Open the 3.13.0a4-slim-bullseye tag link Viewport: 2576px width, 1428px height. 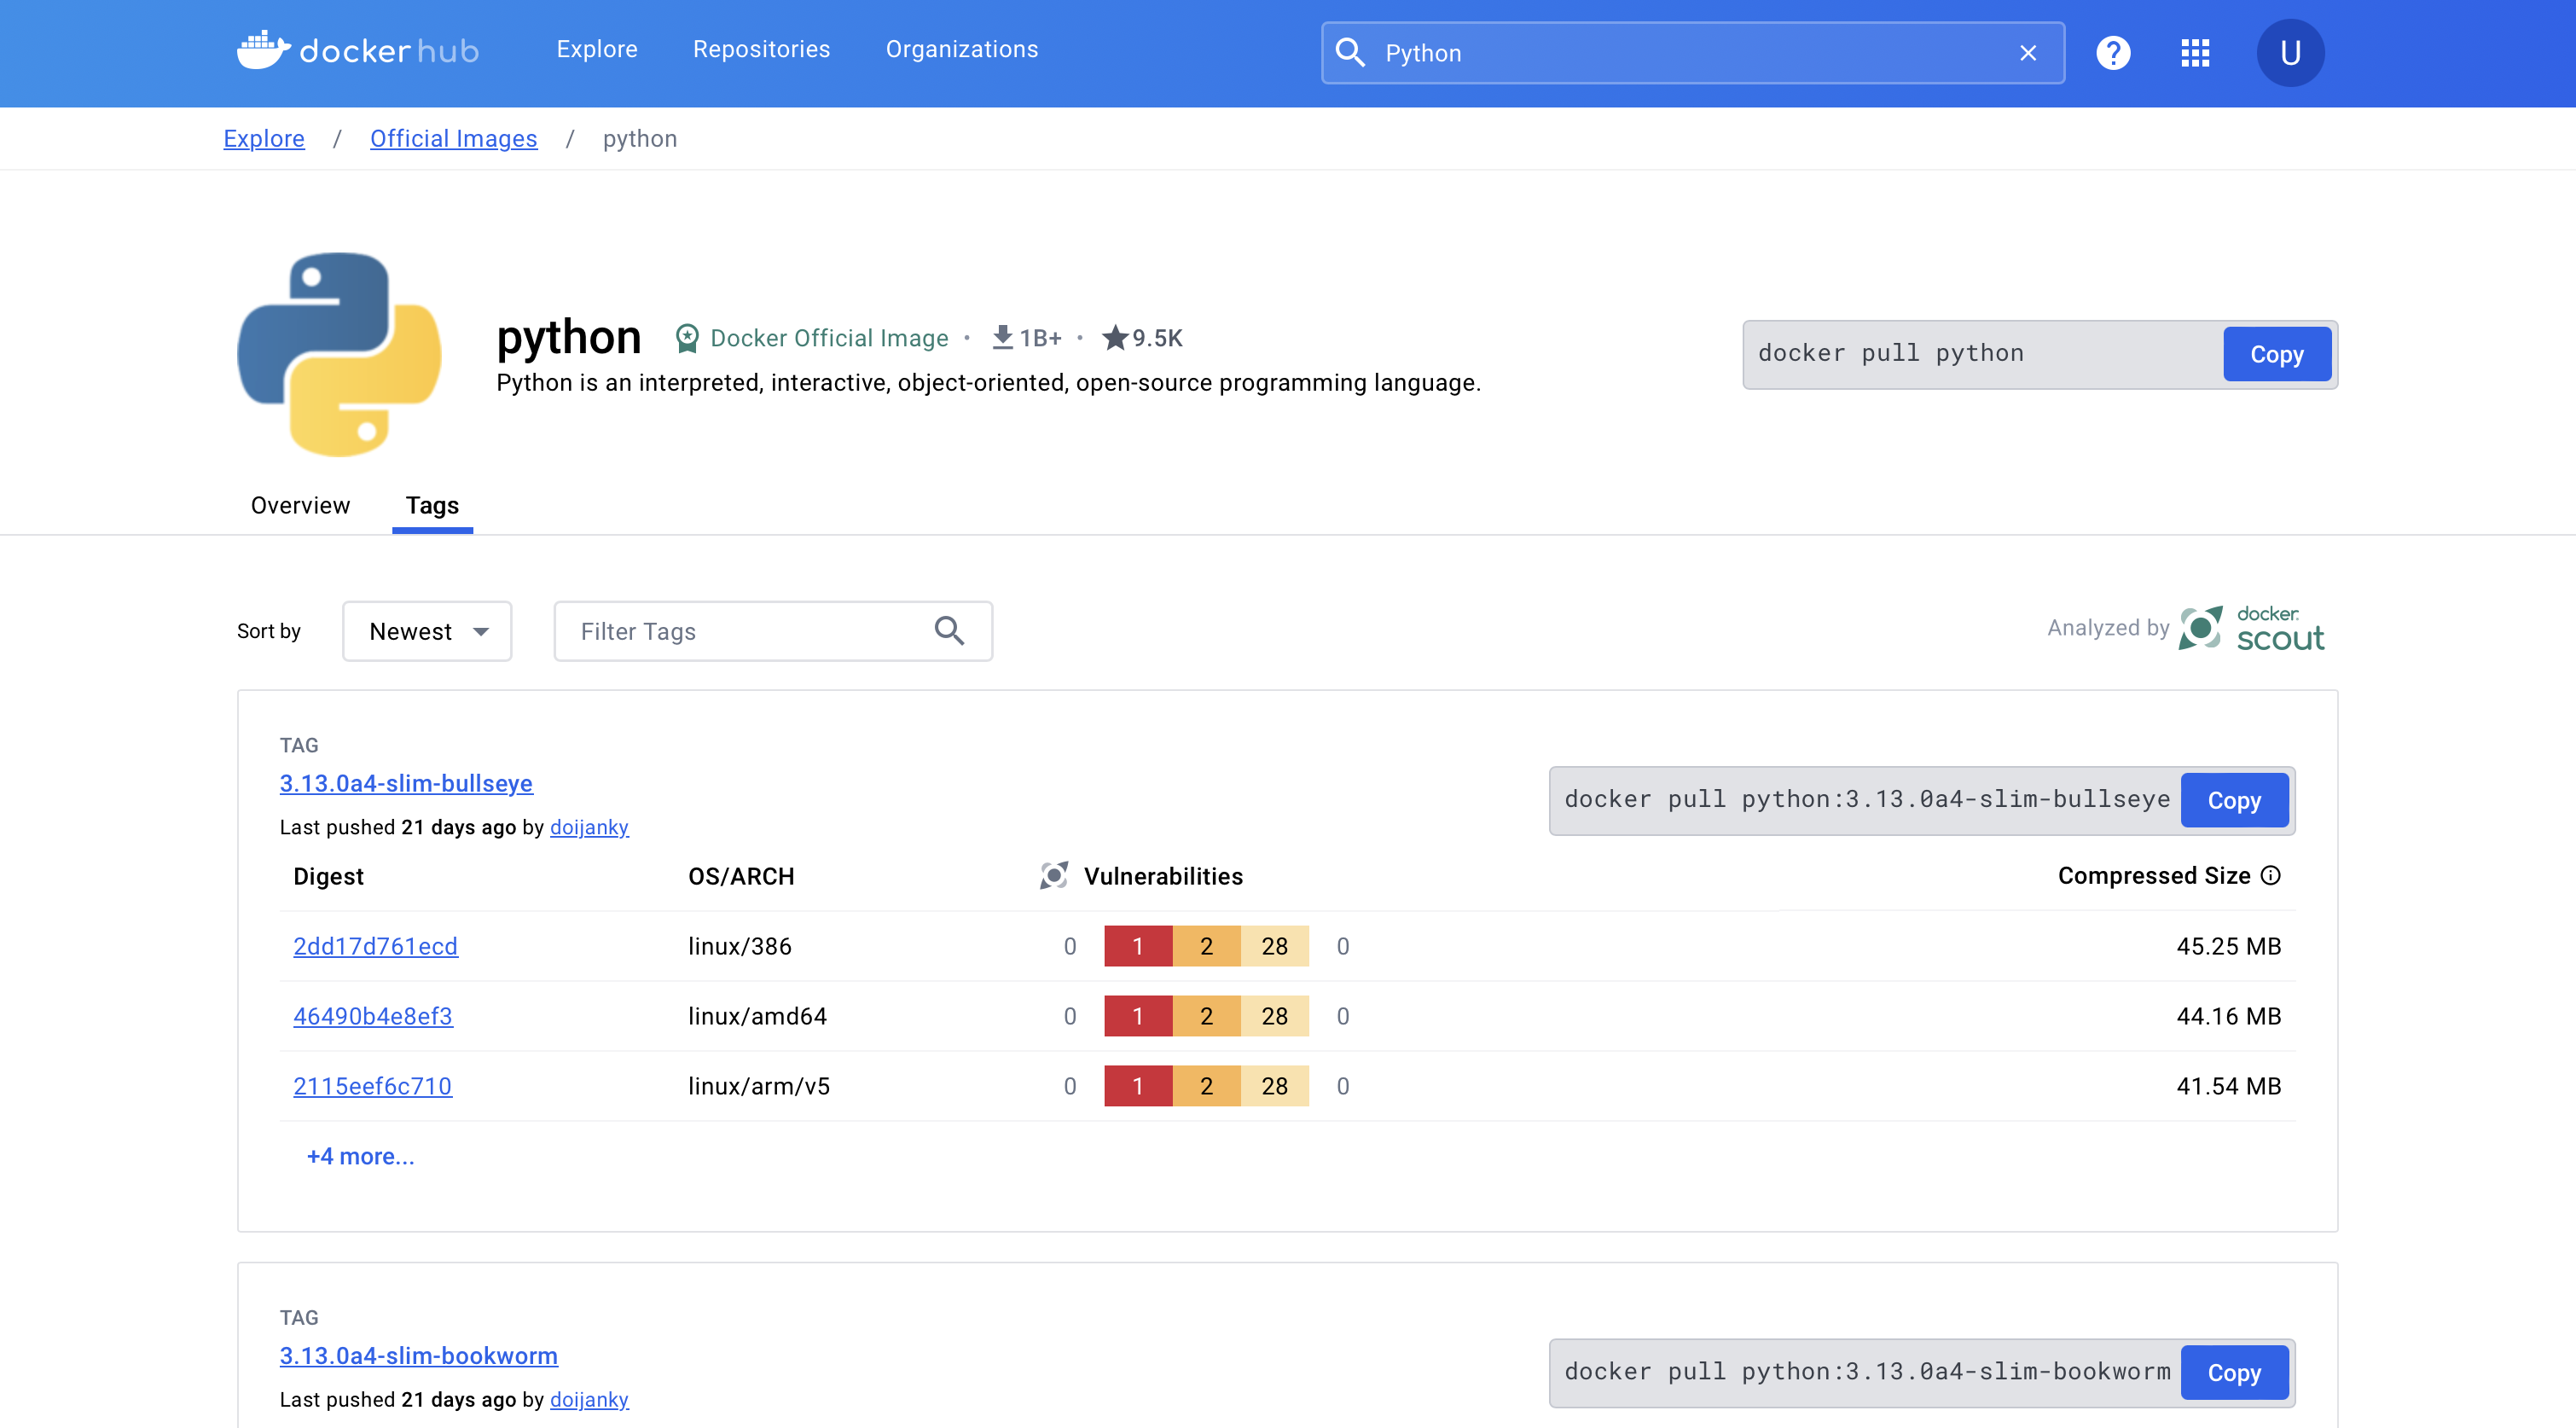point(406,783)
